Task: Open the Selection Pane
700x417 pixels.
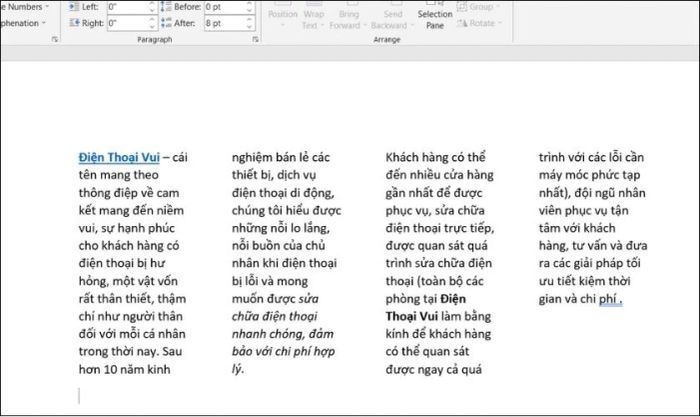Action: click(x=435, y=16)
